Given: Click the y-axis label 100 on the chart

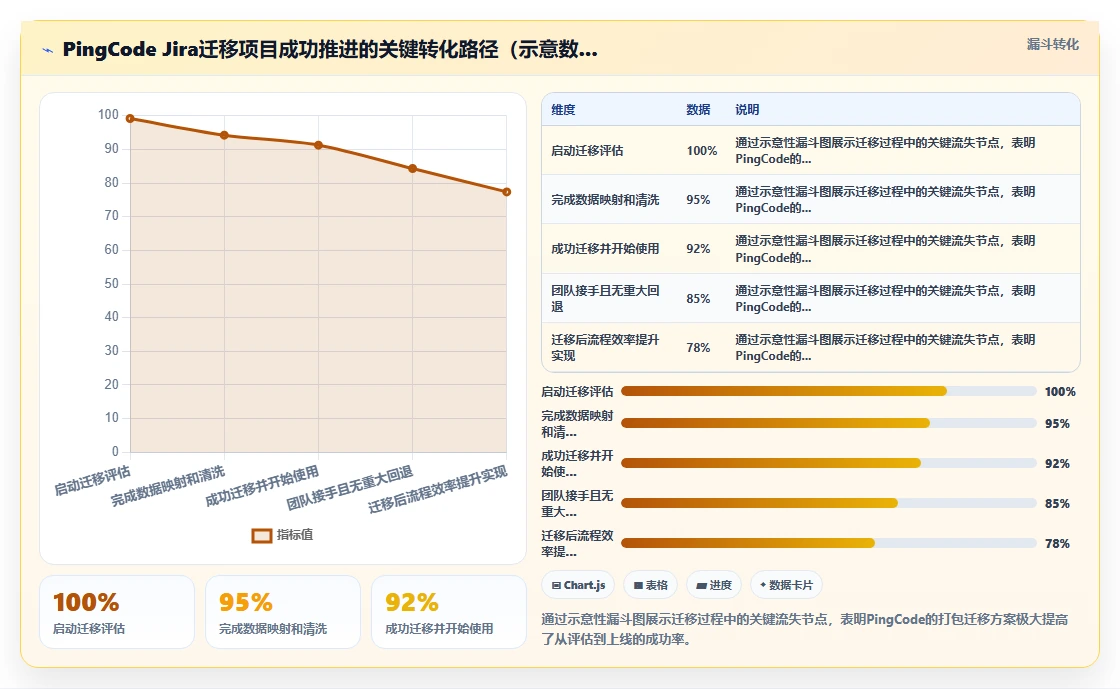Looking at the screenshot, I should (109, 114).
